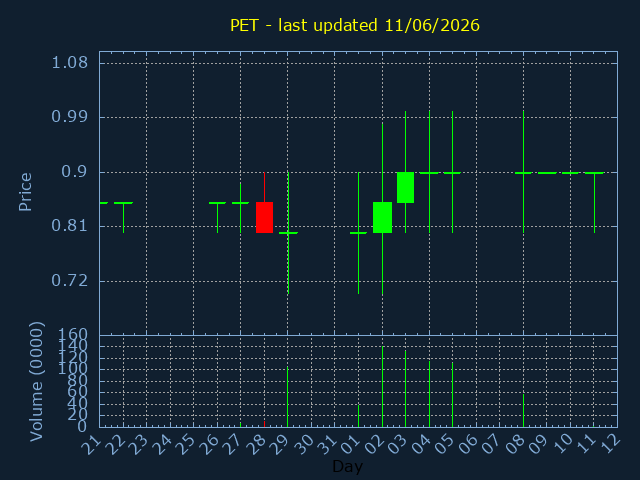This screenshot has width=640, height=480.
Task: Click the x-axis label "09"
Action: pyautogui.click(x=539, y=445)
